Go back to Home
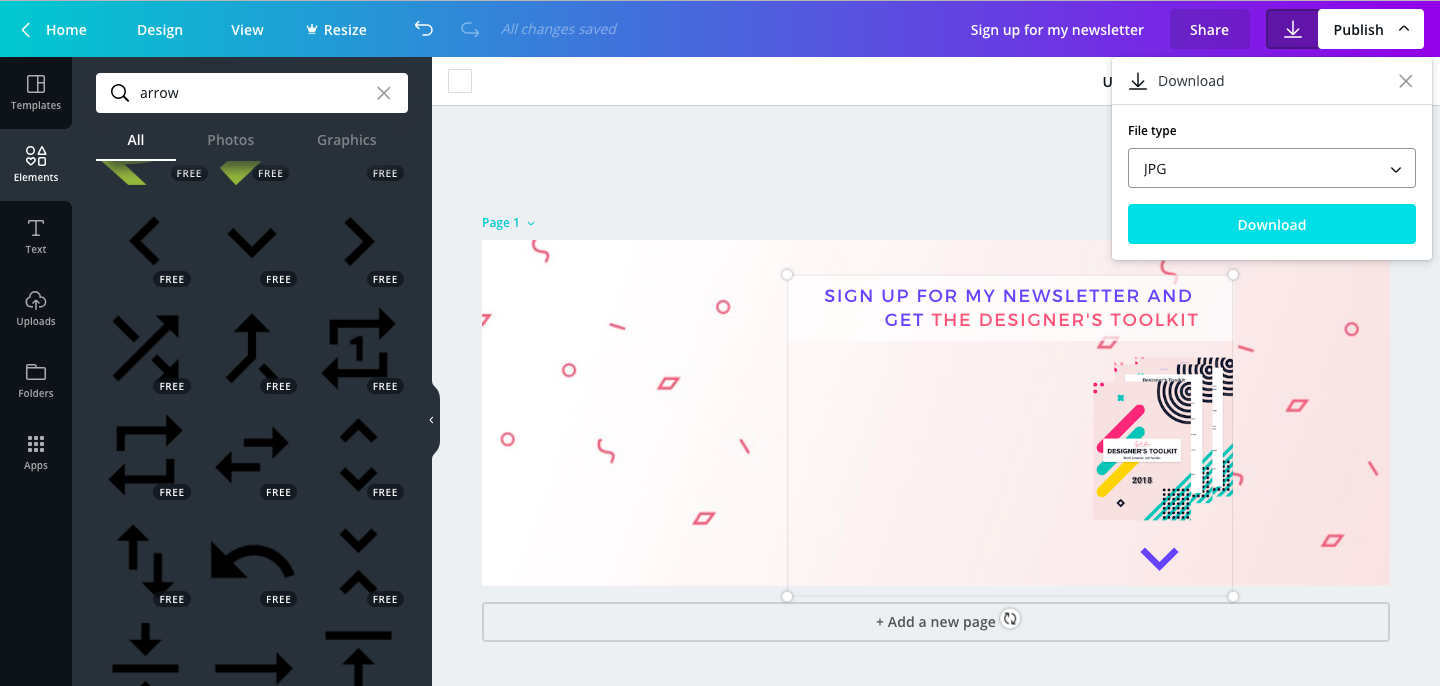Screen dimensions: 1440x686 tap(54, 30)
